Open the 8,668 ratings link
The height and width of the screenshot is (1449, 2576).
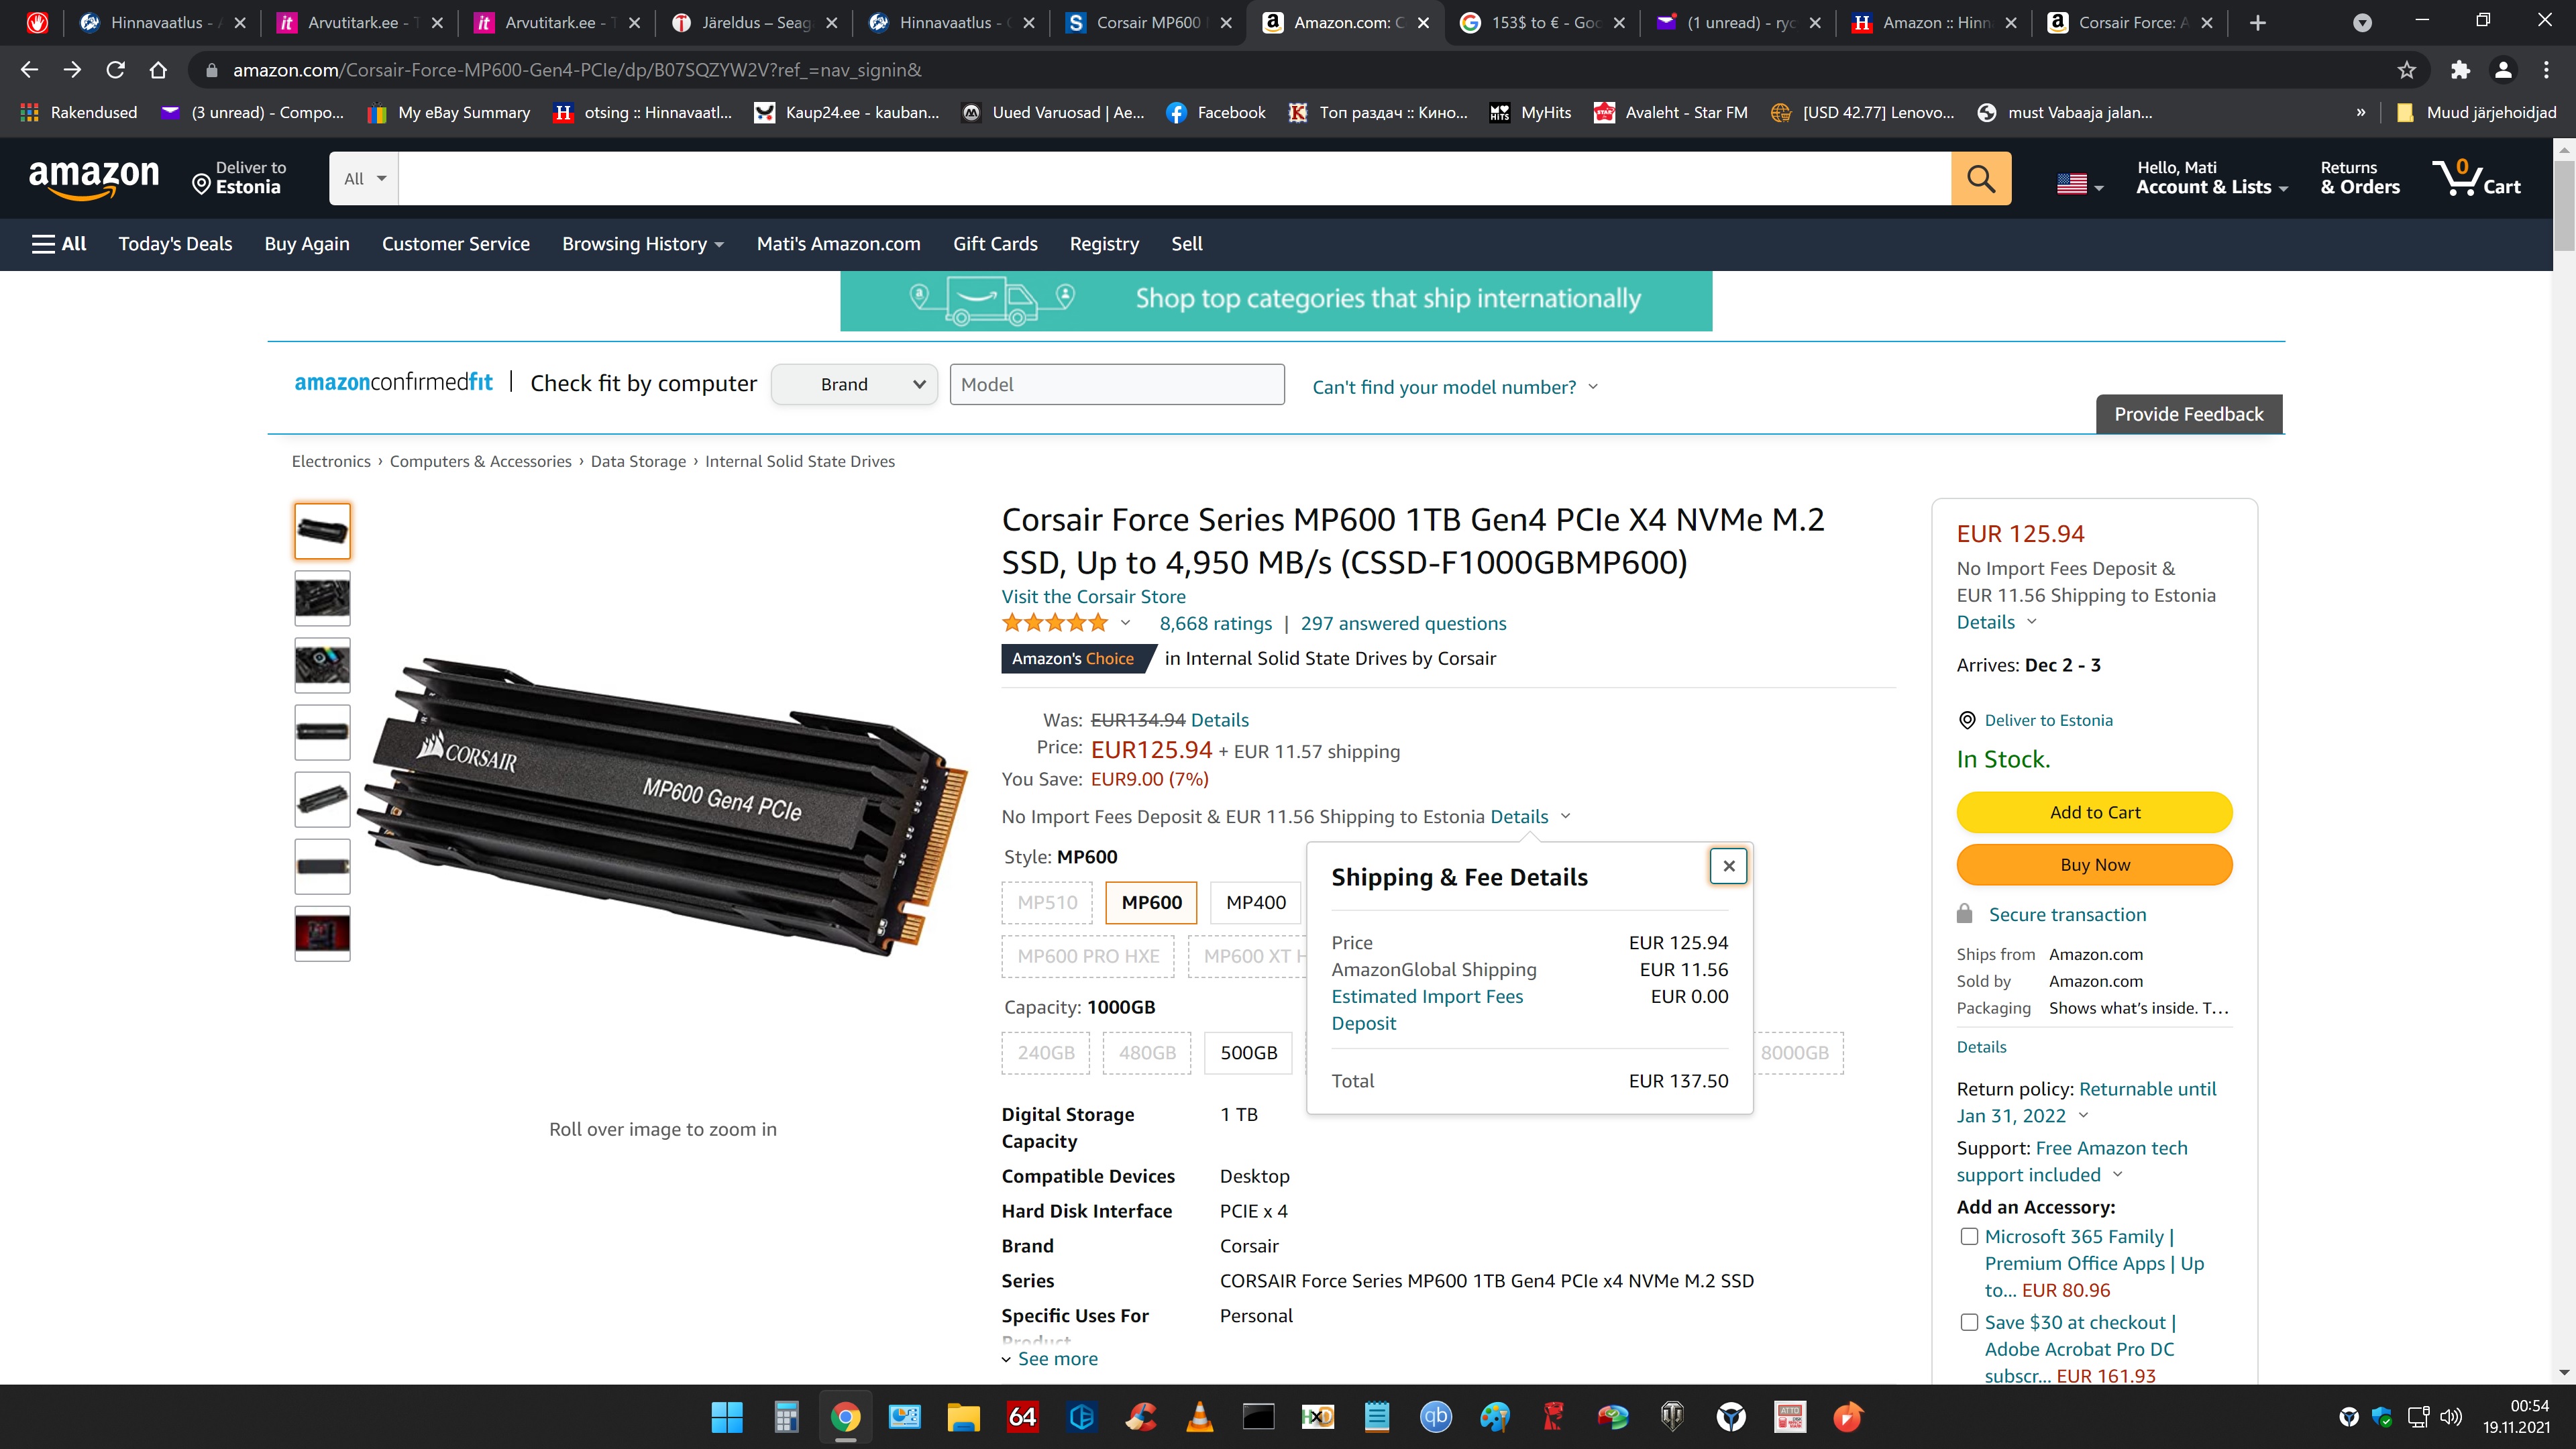coord(1215,624)
